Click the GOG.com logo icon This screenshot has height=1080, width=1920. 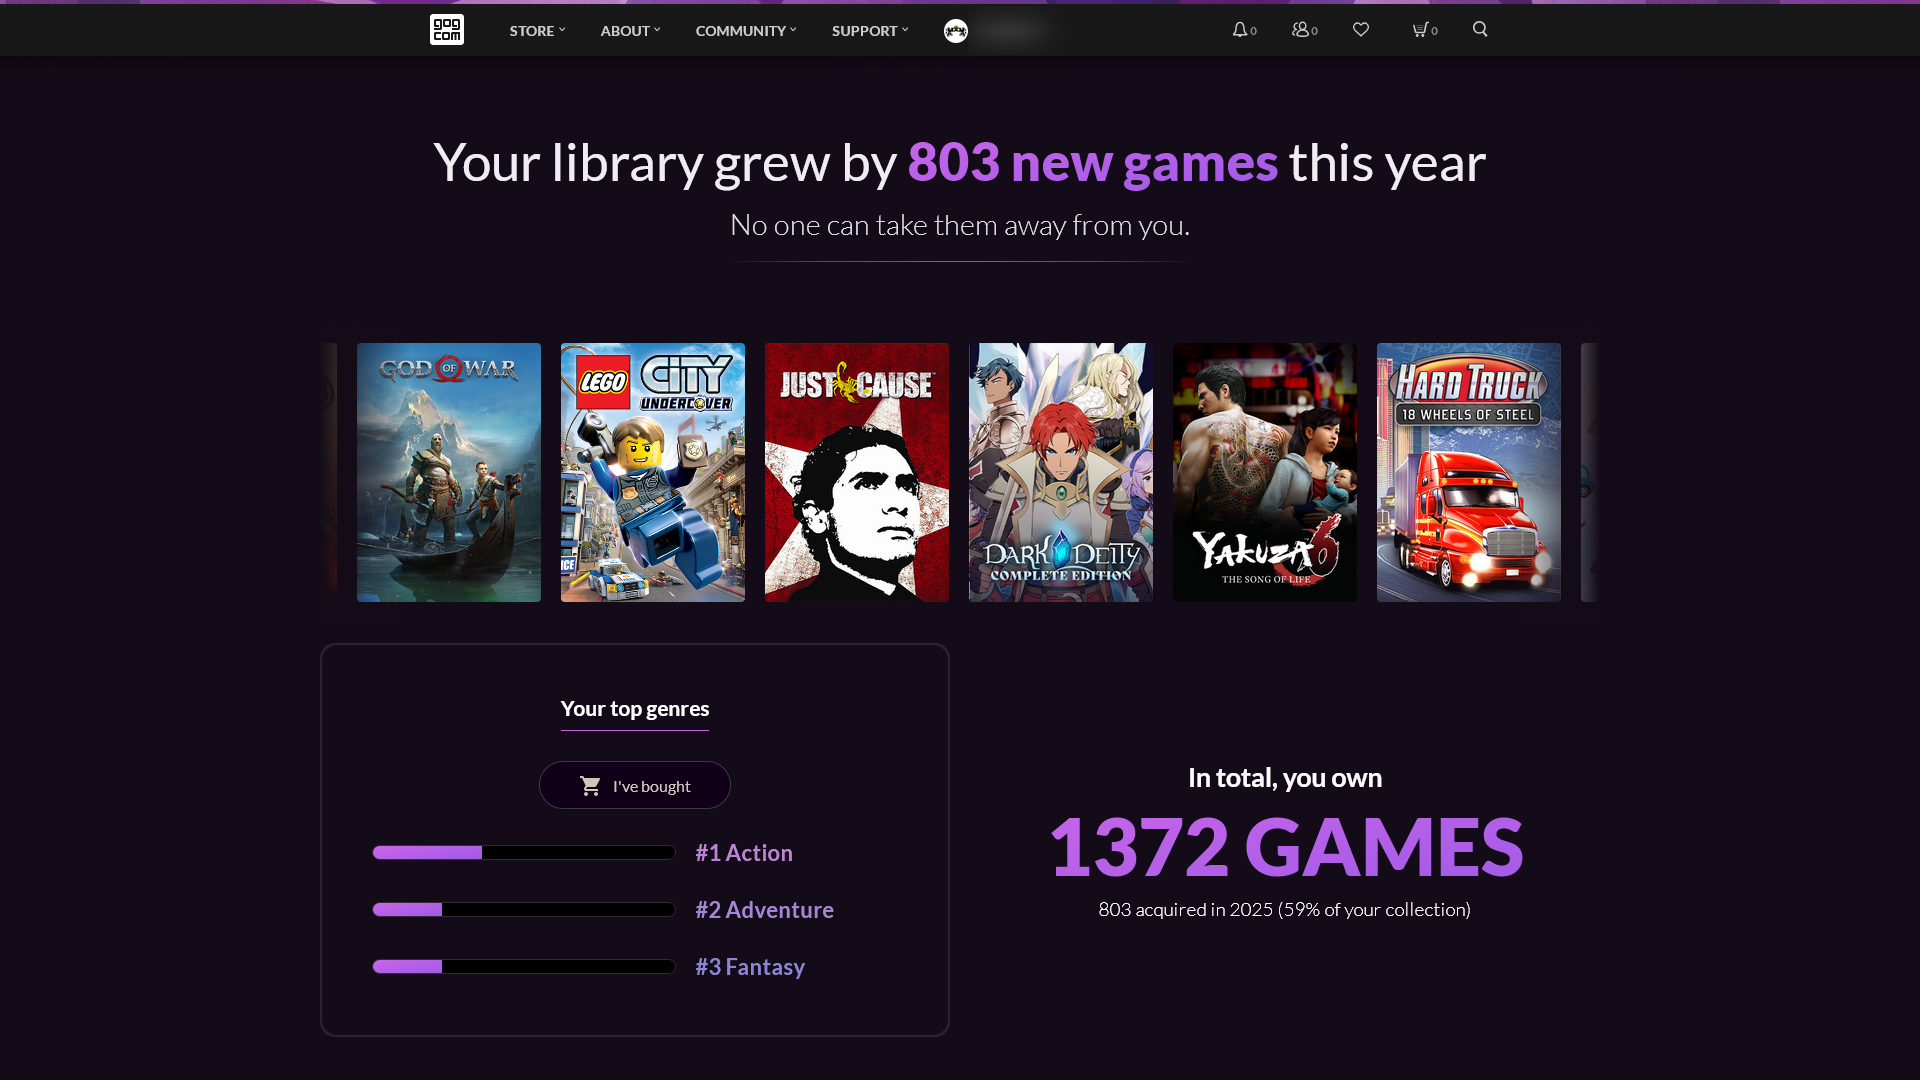(x=447, y=30)
